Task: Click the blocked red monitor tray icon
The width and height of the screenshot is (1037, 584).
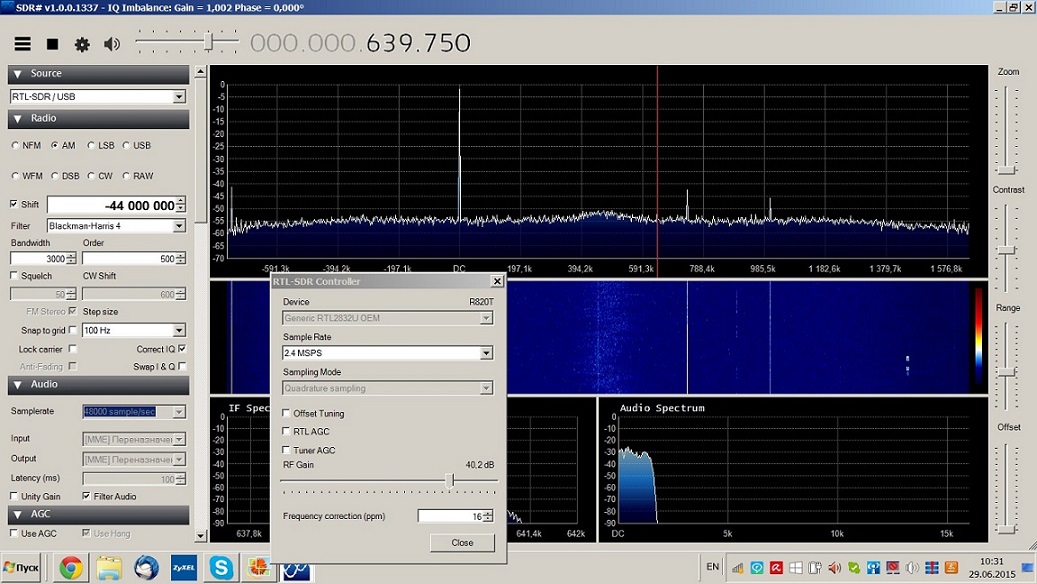Action: [x=893, y=567]
